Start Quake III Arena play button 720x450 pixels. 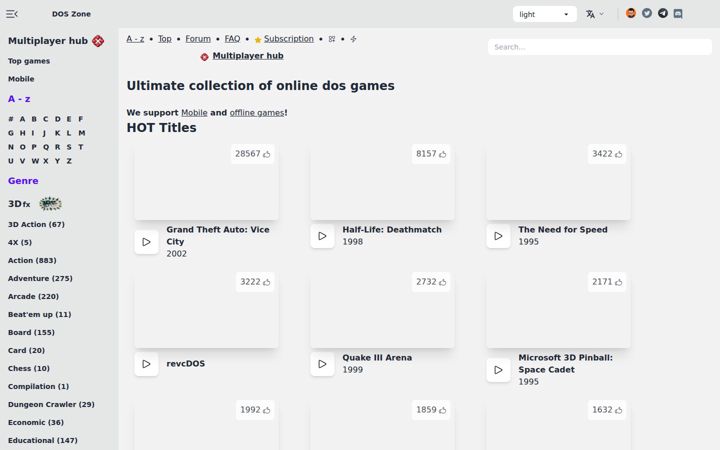coord(322,364)
